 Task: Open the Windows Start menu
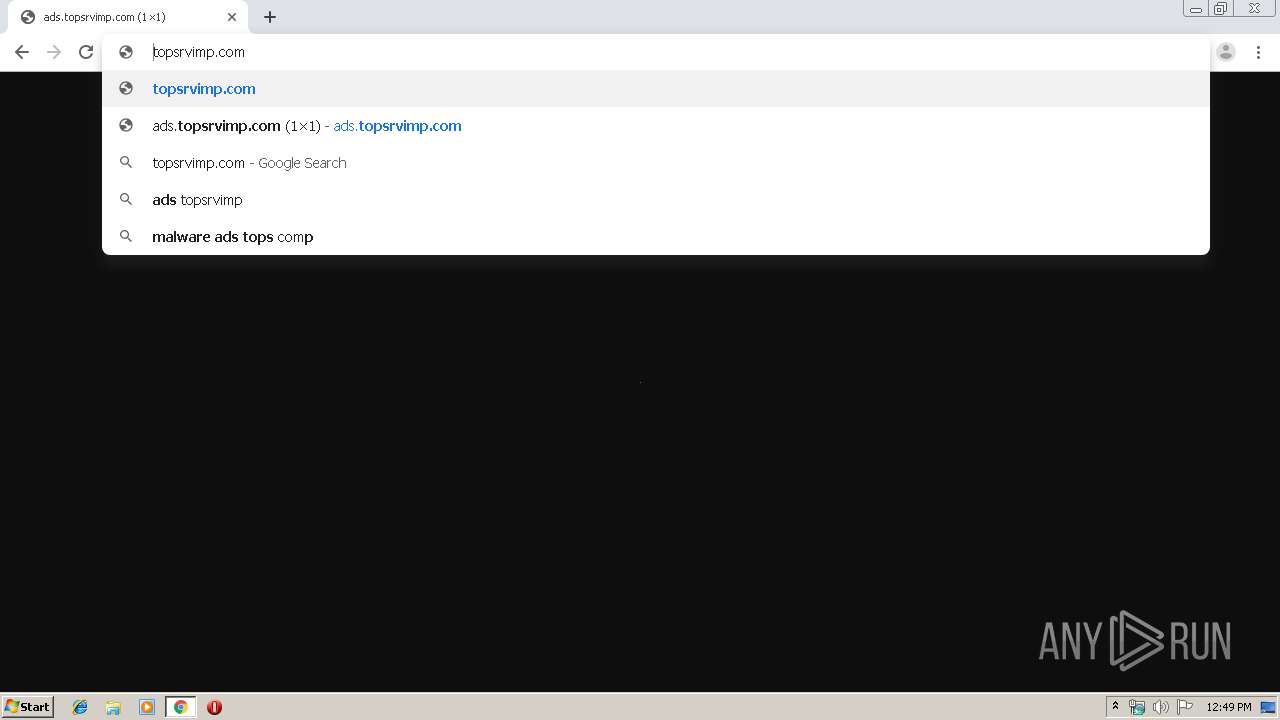tap(27, 706)
